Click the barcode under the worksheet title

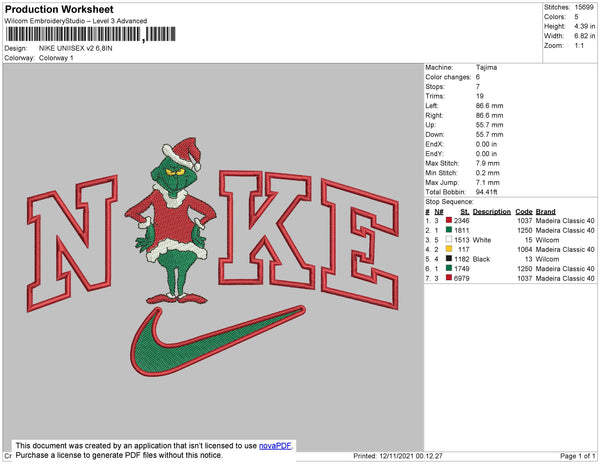click(90, 34)
